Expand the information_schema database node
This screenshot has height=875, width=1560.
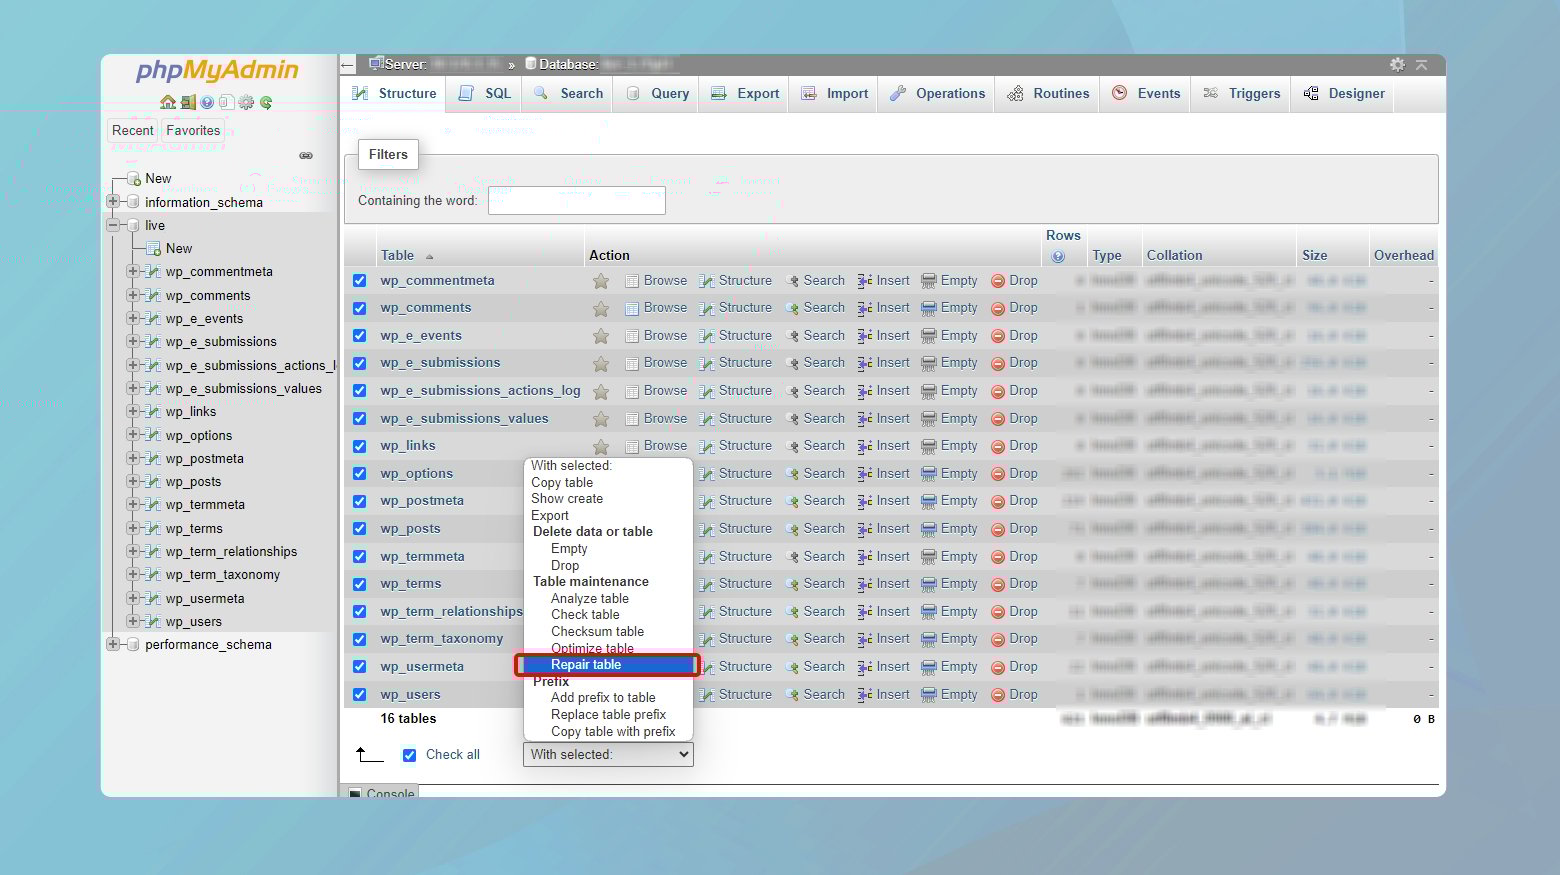[x=113, y=202]
